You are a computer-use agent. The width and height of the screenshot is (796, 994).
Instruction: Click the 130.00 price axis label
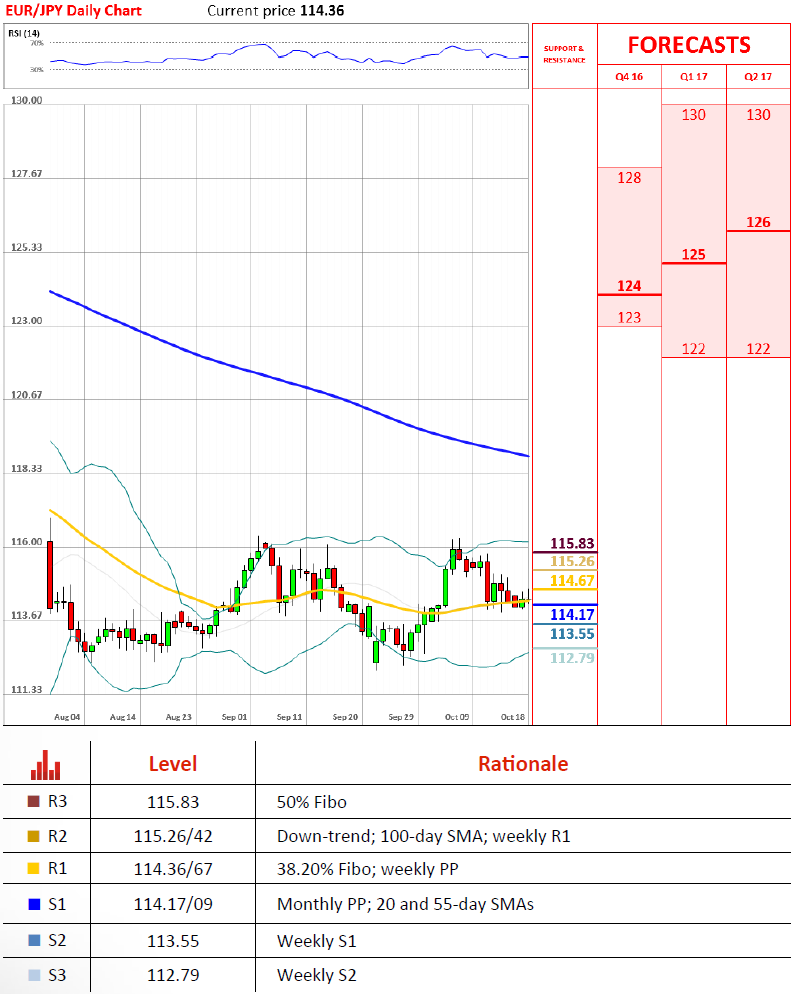27,100
